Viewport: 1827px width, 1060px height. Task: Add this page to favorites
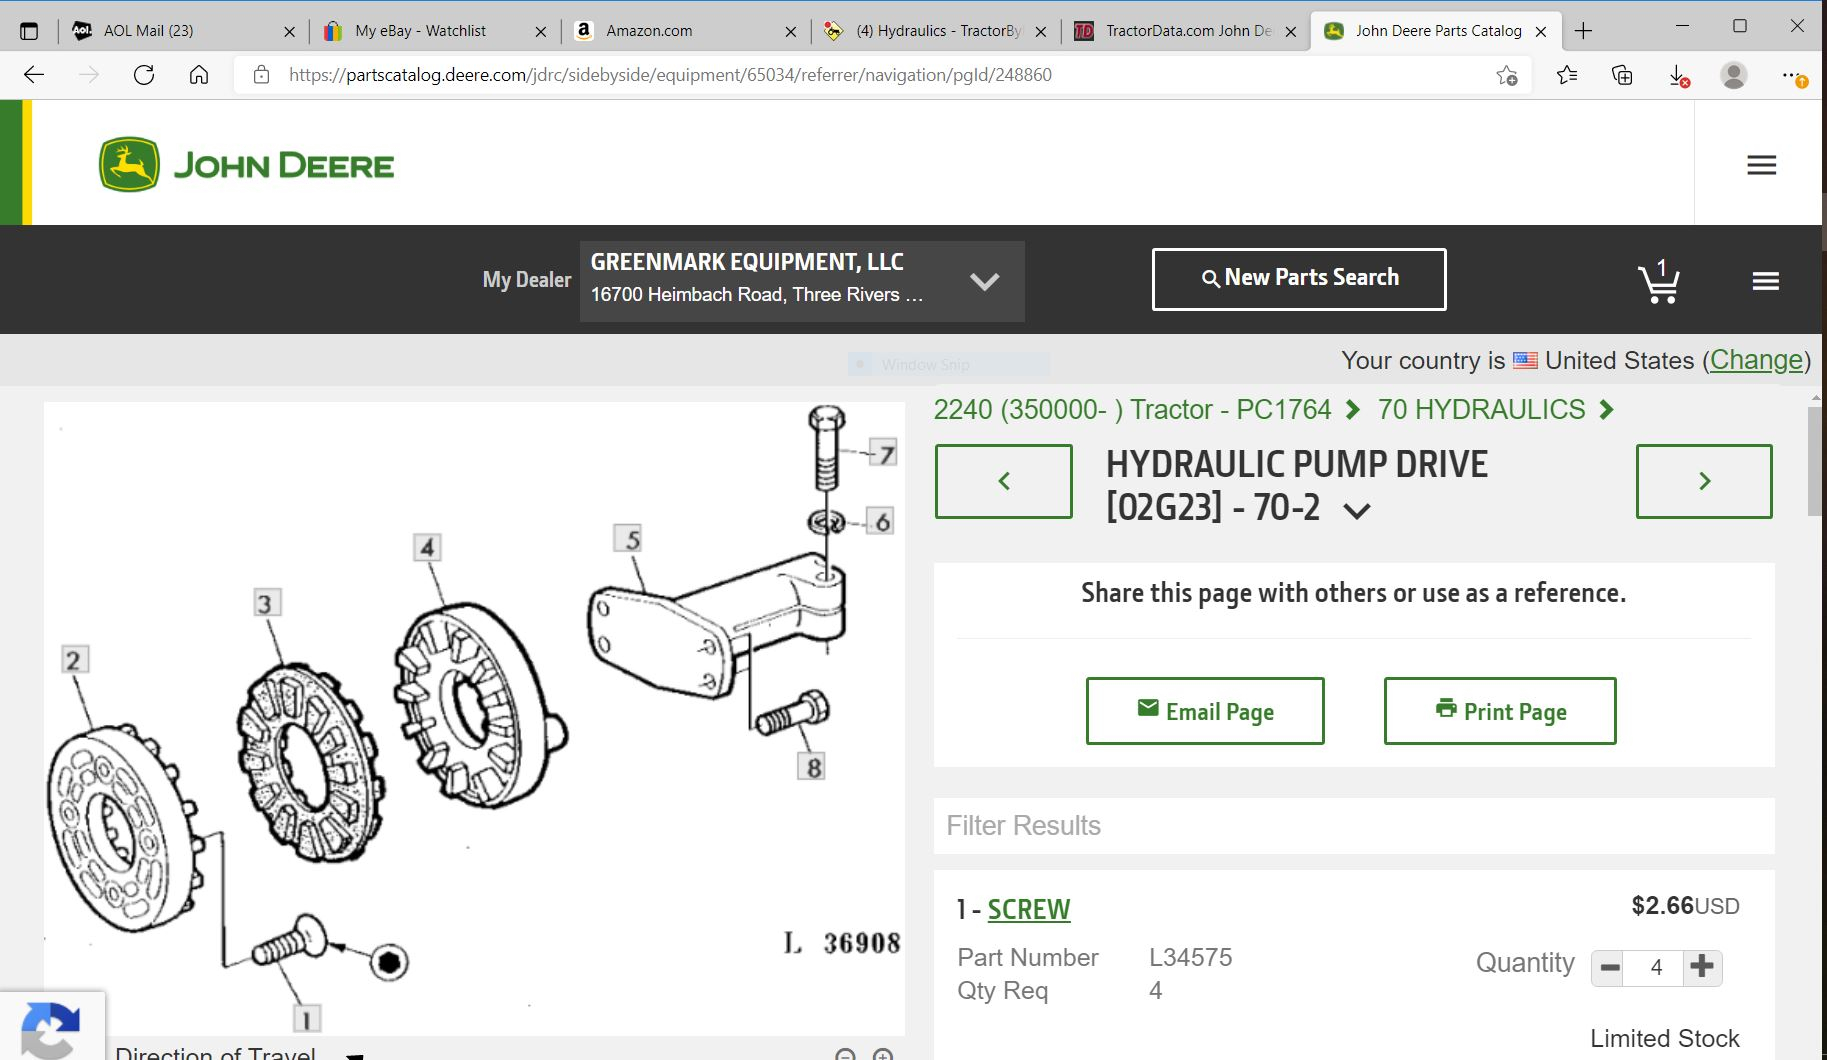1507,75
